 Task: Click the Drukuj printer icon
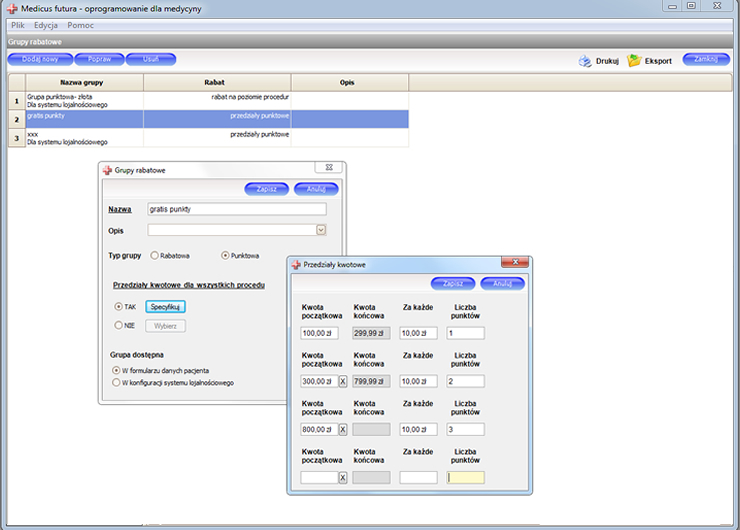(x=585, y=61)
